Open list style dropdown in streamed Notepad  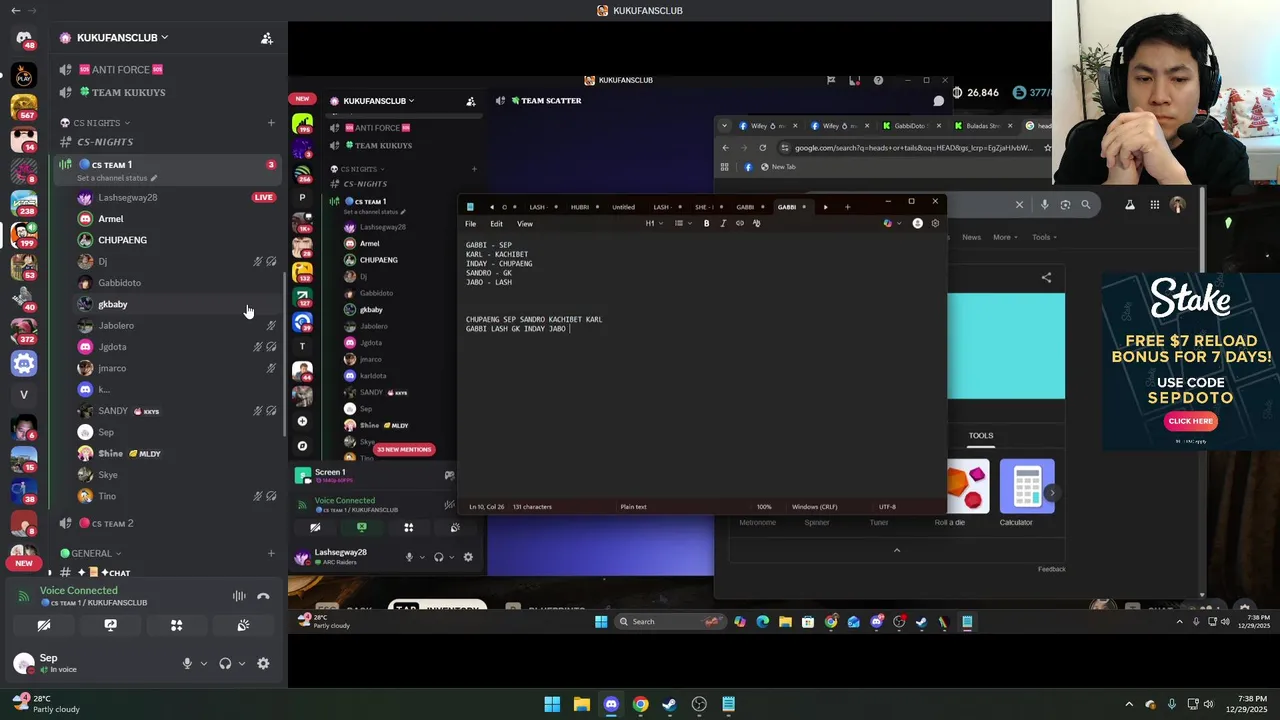682,223
